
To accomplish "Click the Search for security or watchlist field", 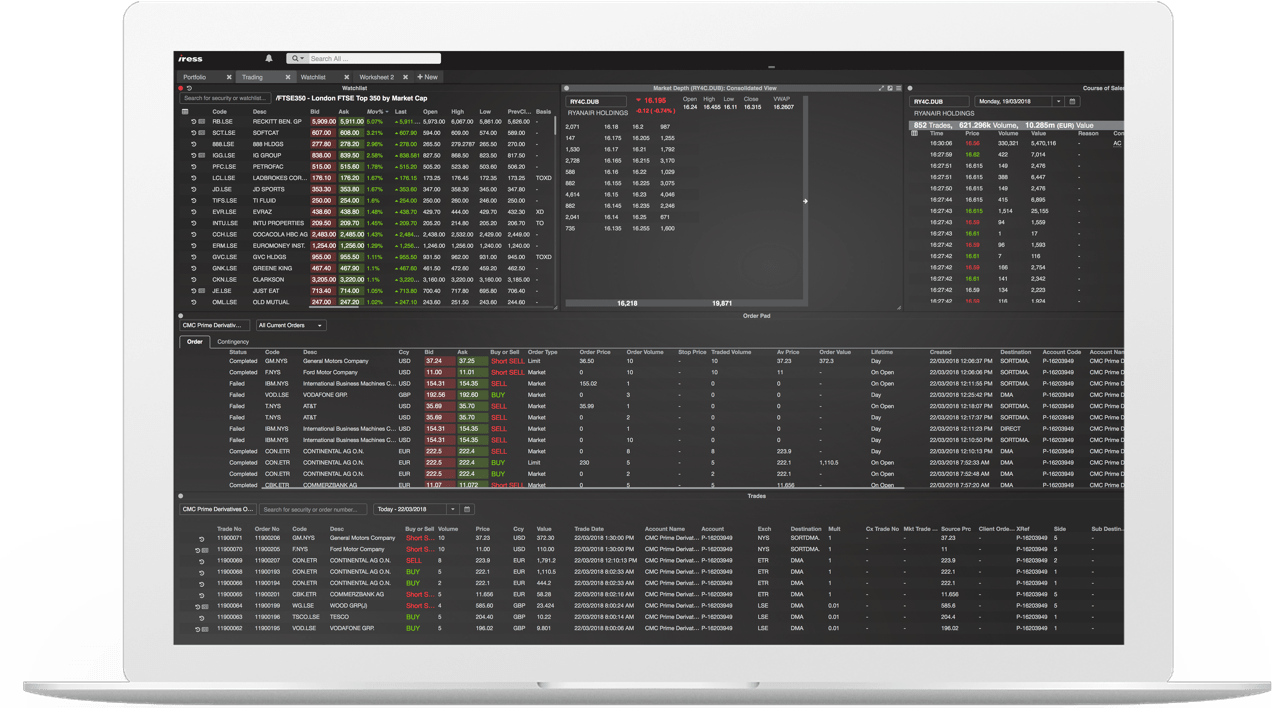I will tap(226, 98).
